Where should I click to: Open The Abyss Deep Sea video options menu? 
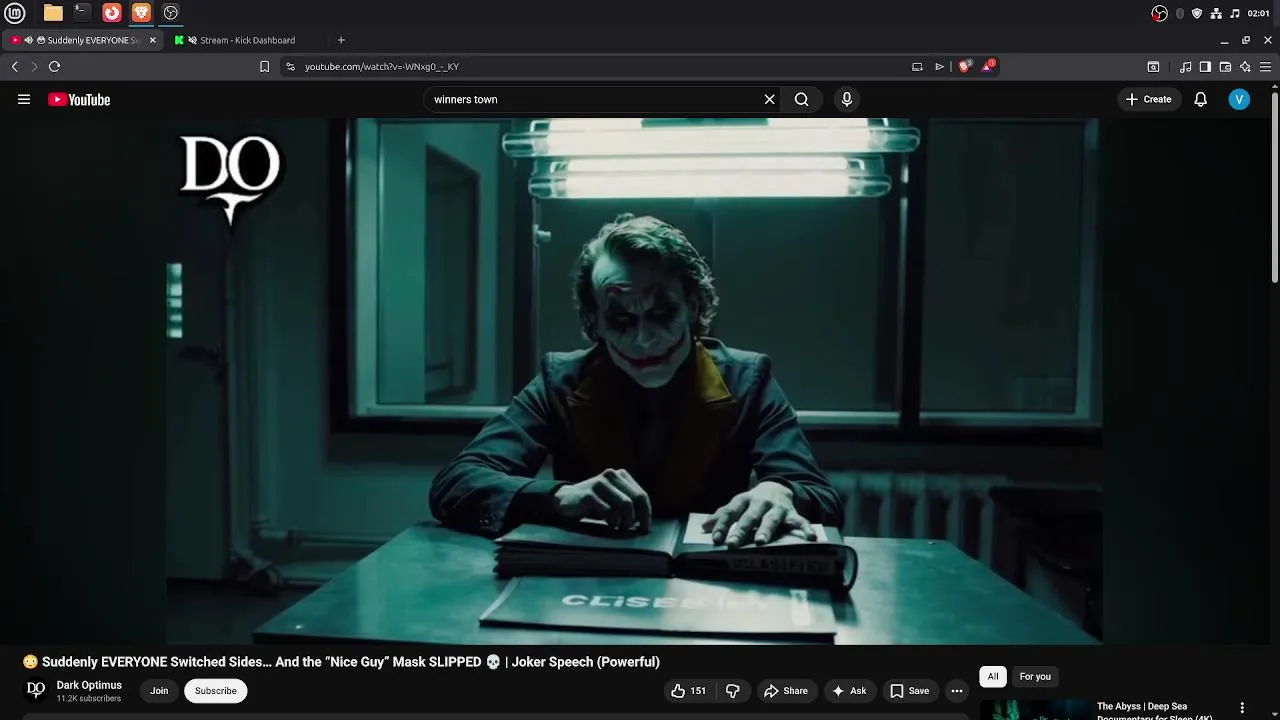coord(1242,708)
